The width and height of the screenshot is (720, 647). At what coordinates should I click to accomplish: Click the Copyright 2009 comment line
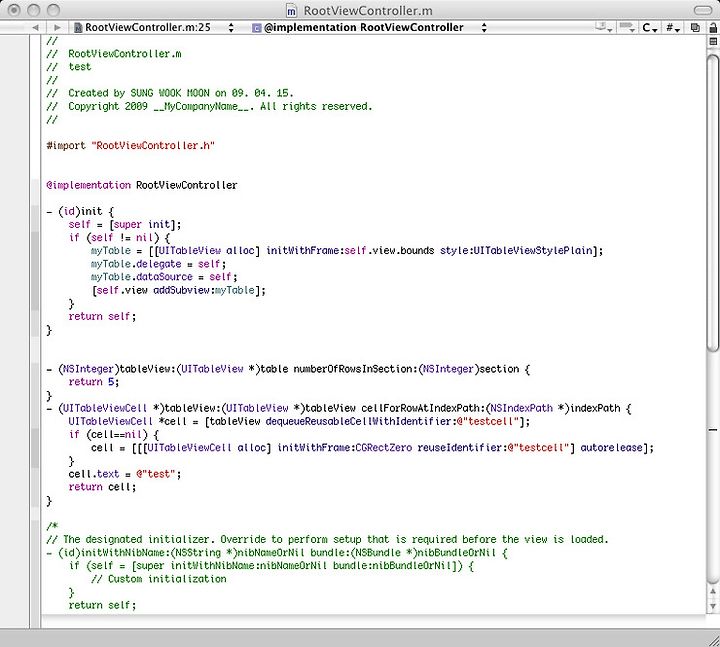click(209, 107)
